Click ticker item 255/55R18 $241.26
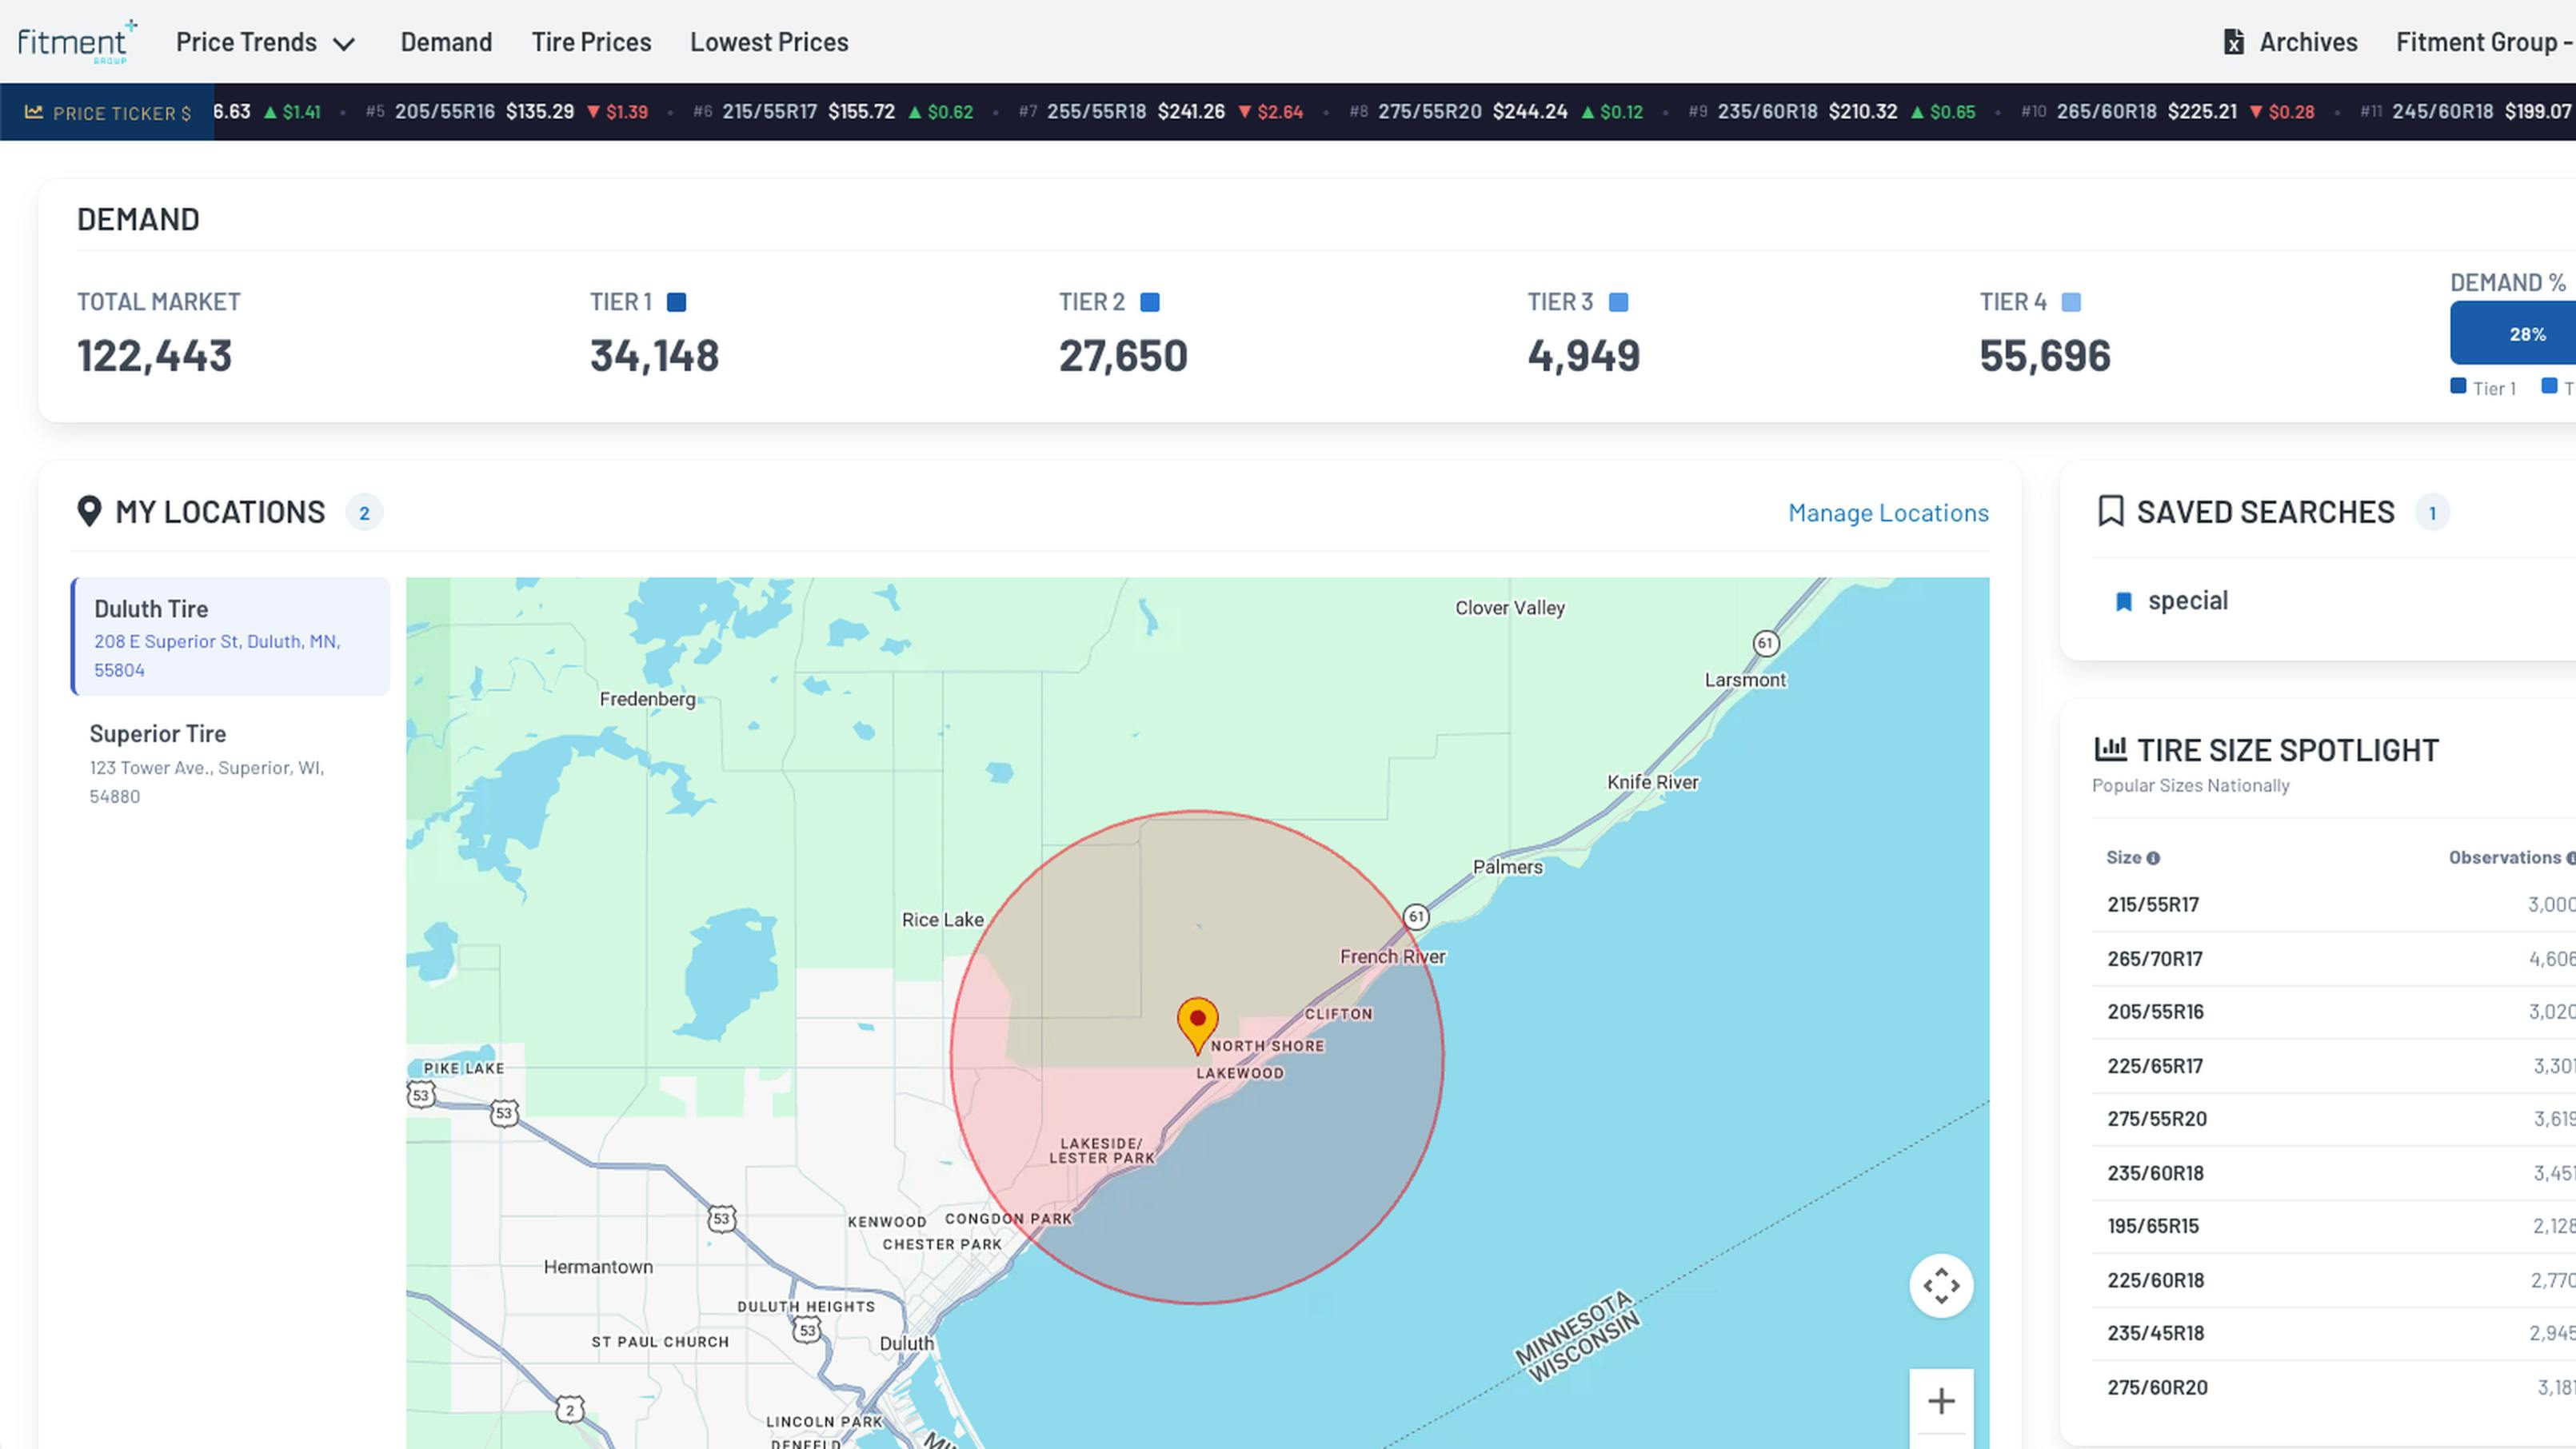This screenshot has height=1449, width=2576. coord(1161,111)
